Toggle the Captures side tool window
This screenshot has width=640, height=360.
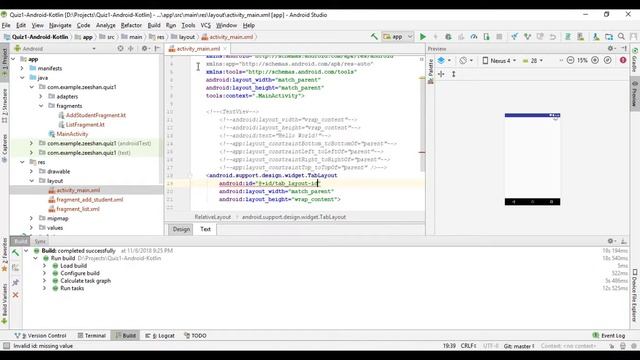tap(4, 148)
